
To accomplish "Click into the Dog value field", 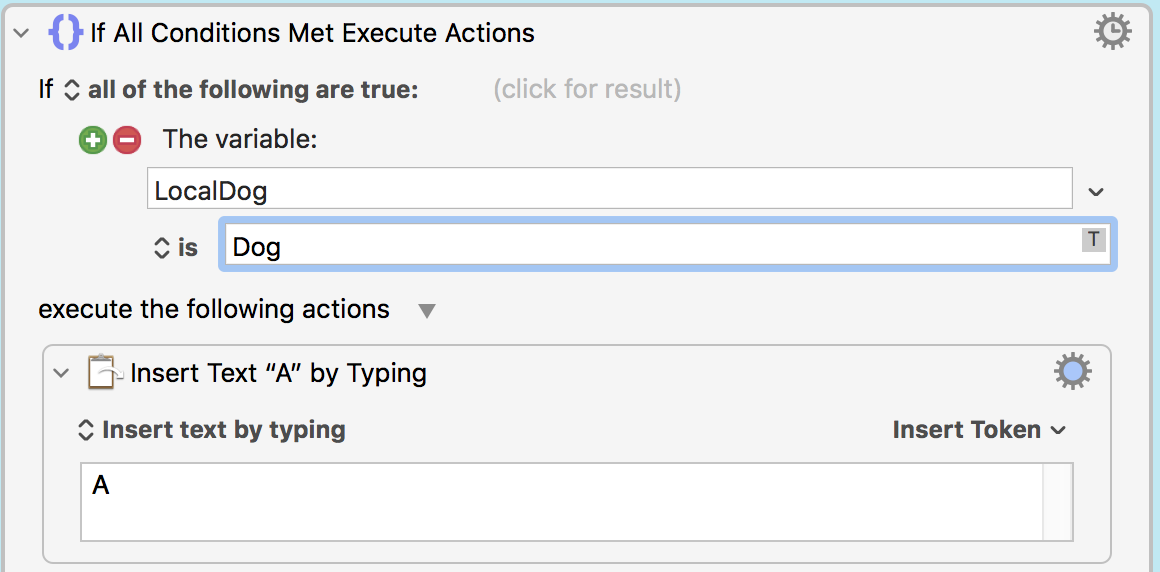I will 668,243.
